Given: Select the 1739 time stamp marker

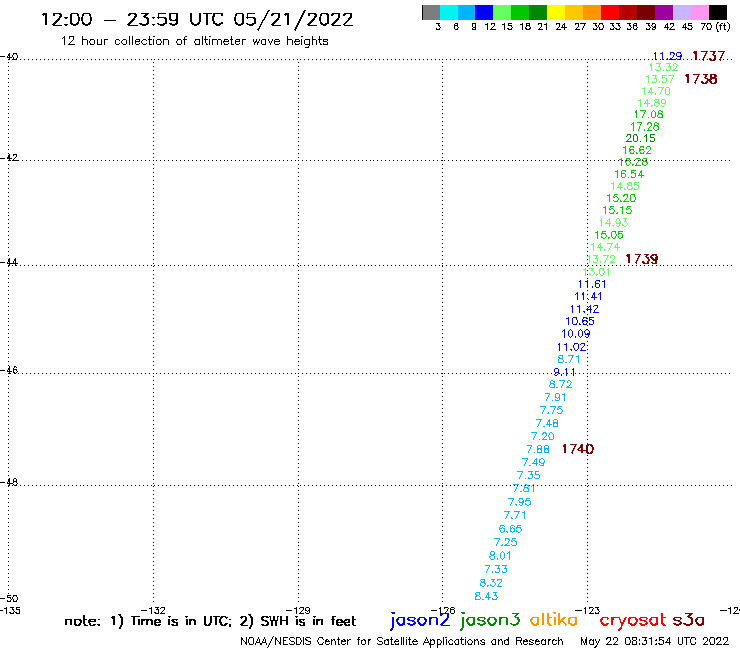Looking at the screenshot, I should click(x=641, y=259).
